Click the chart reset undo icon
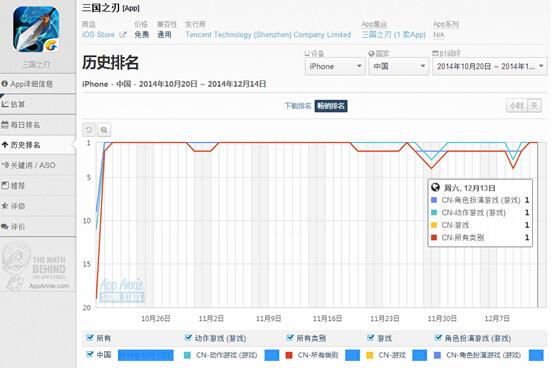The width and height of the screenshot is (553, 368). (x=89, y=130)
